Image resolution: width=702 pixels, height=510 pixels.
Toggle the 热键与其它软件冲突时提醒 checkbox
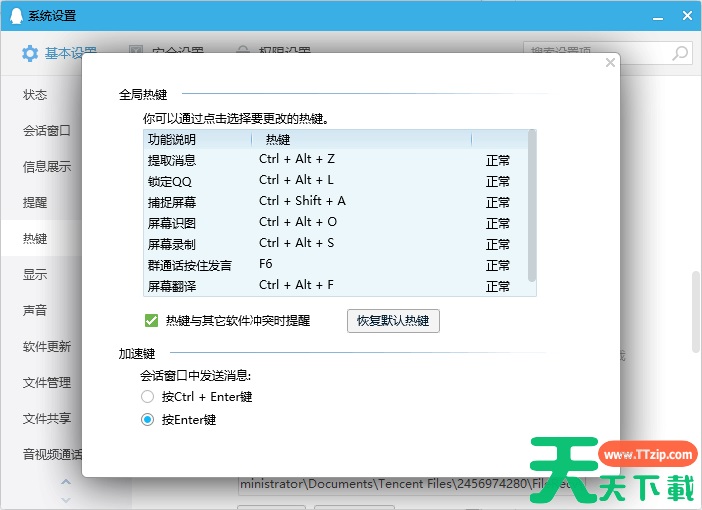pos(152,321)
